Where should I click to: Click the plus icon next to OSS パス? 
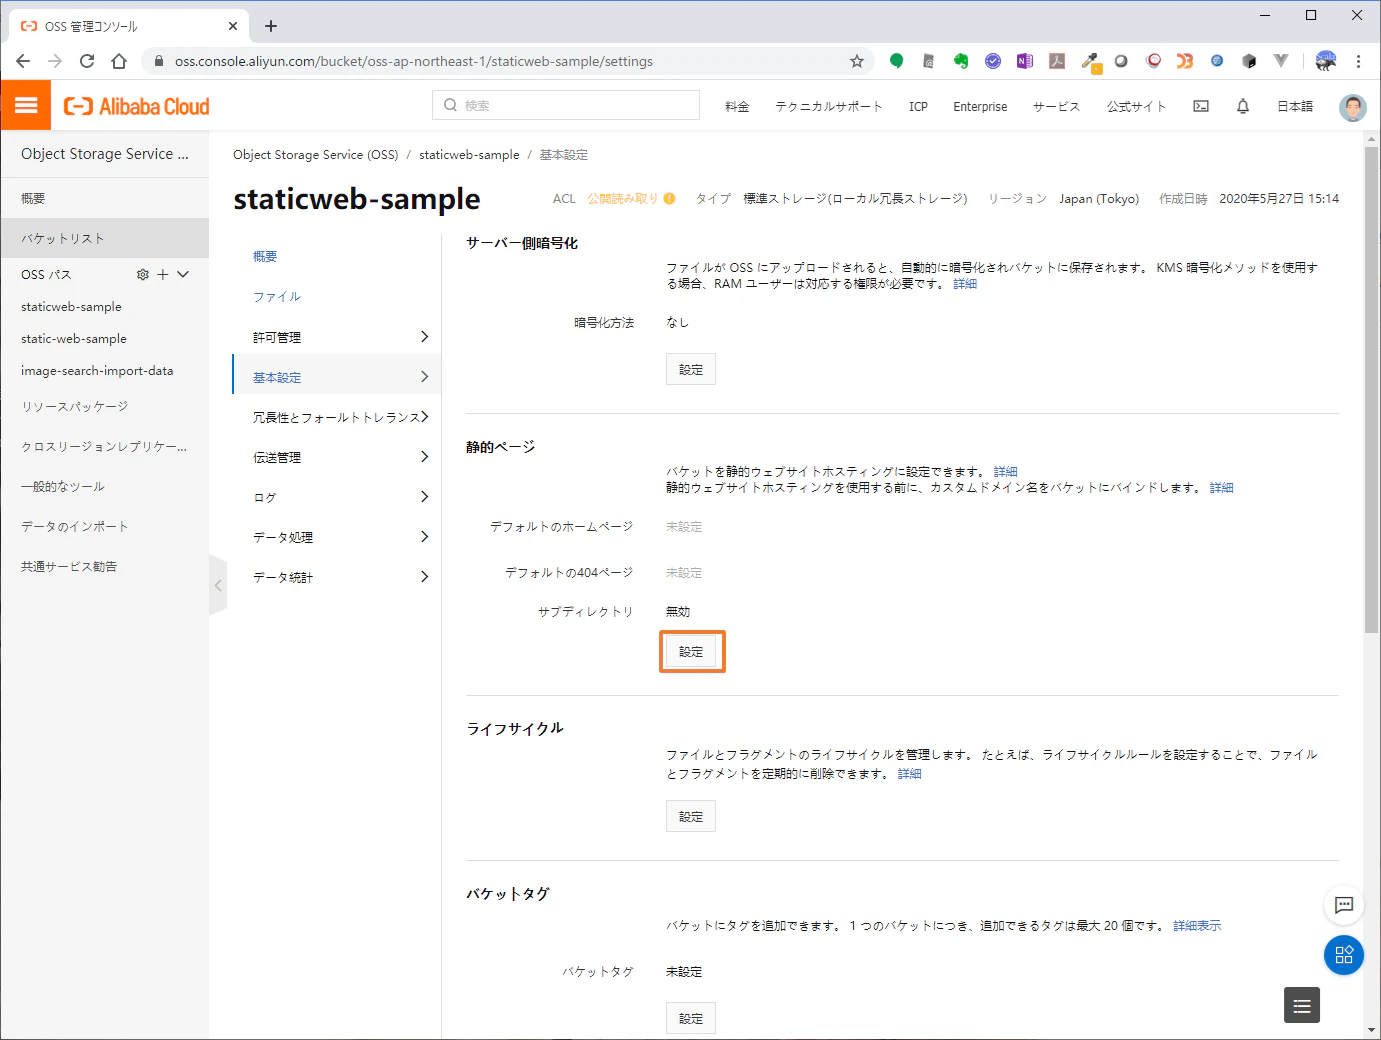[x=163, y=274]
